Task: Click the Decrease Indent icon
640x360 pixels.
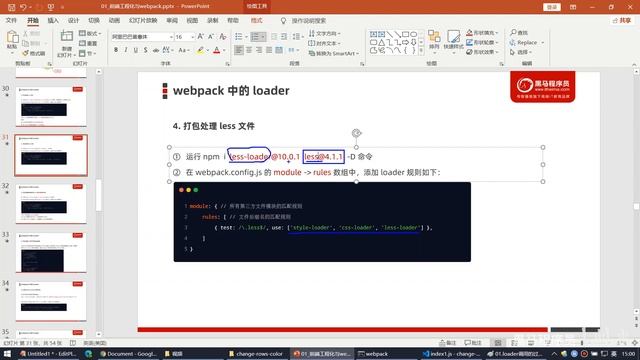Action: (274, 36)
